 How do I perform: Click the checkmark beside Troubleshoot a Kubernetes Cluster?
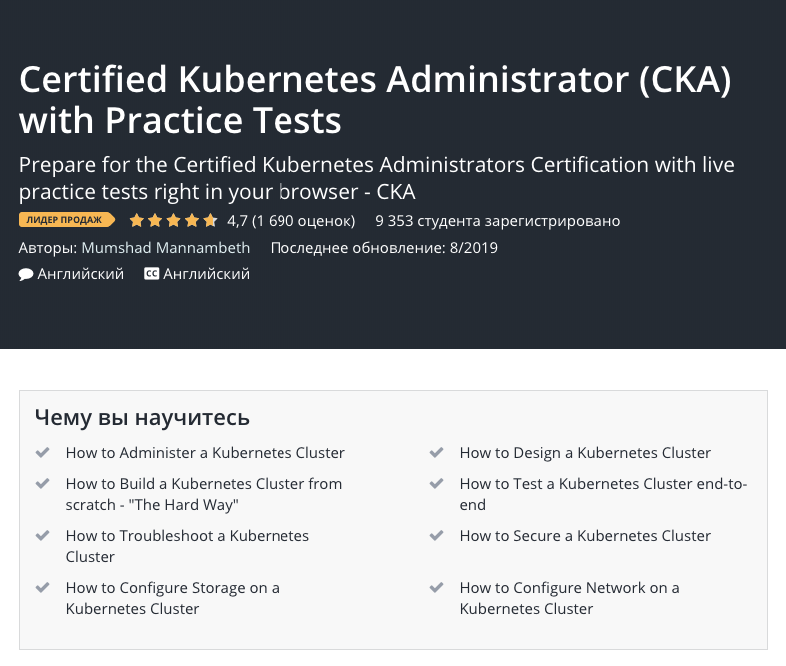pyautogui.click(x=43, y=536)
